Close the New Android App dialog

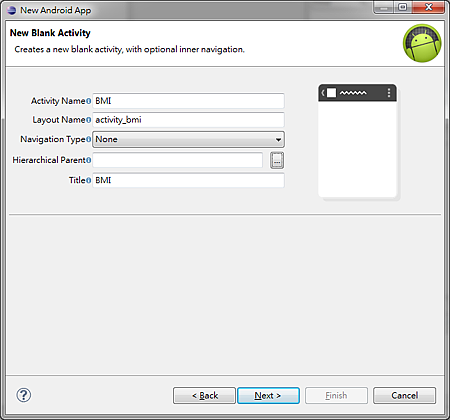click(x=429, y=7)
